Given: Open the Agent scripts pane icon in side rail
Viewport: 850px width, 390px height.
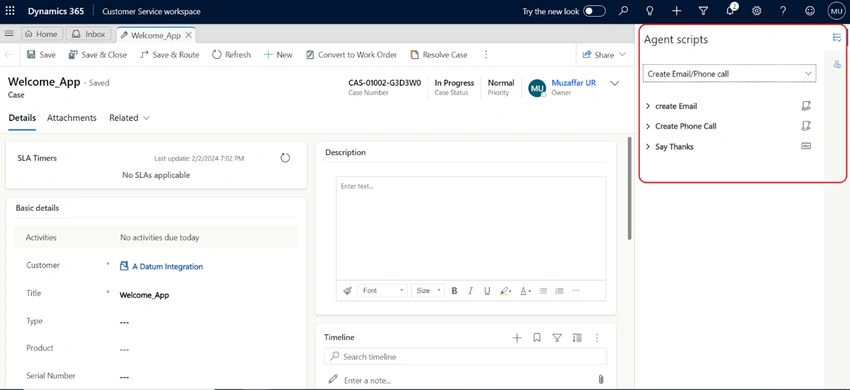Looking at the screenshot, I should pyautogui.click(x=838, y=37).
